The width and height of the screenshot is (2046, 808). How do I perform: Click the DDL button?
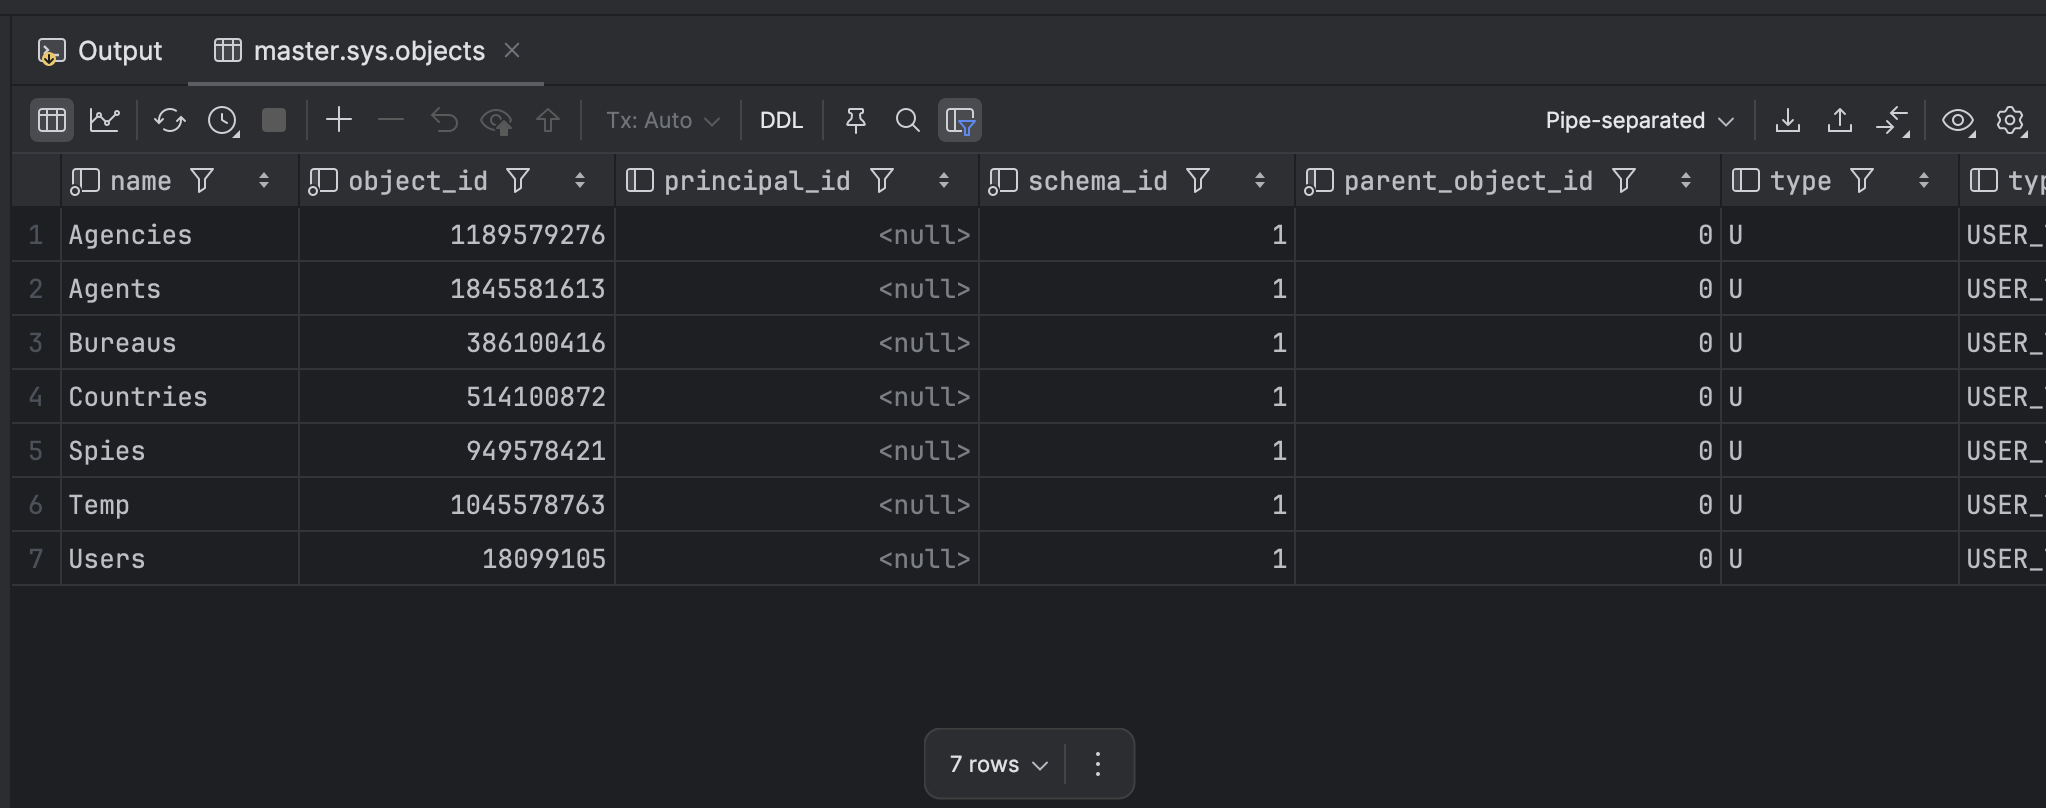pos(781,121)
